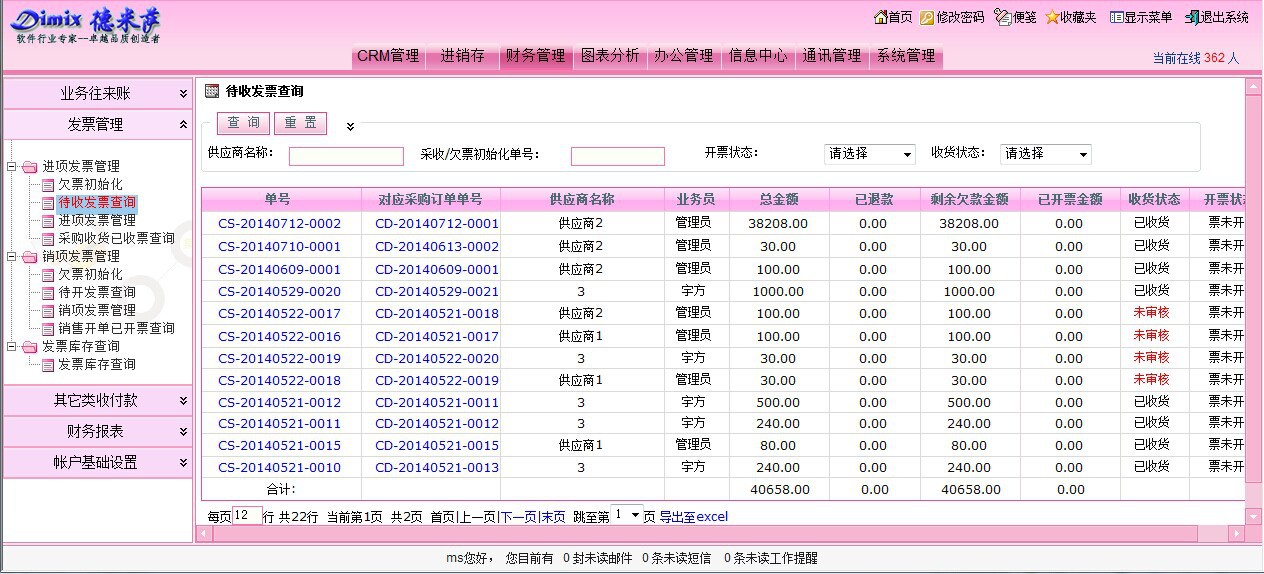
Task: Click the home icon labeled 首页
Action: point(880,17)
